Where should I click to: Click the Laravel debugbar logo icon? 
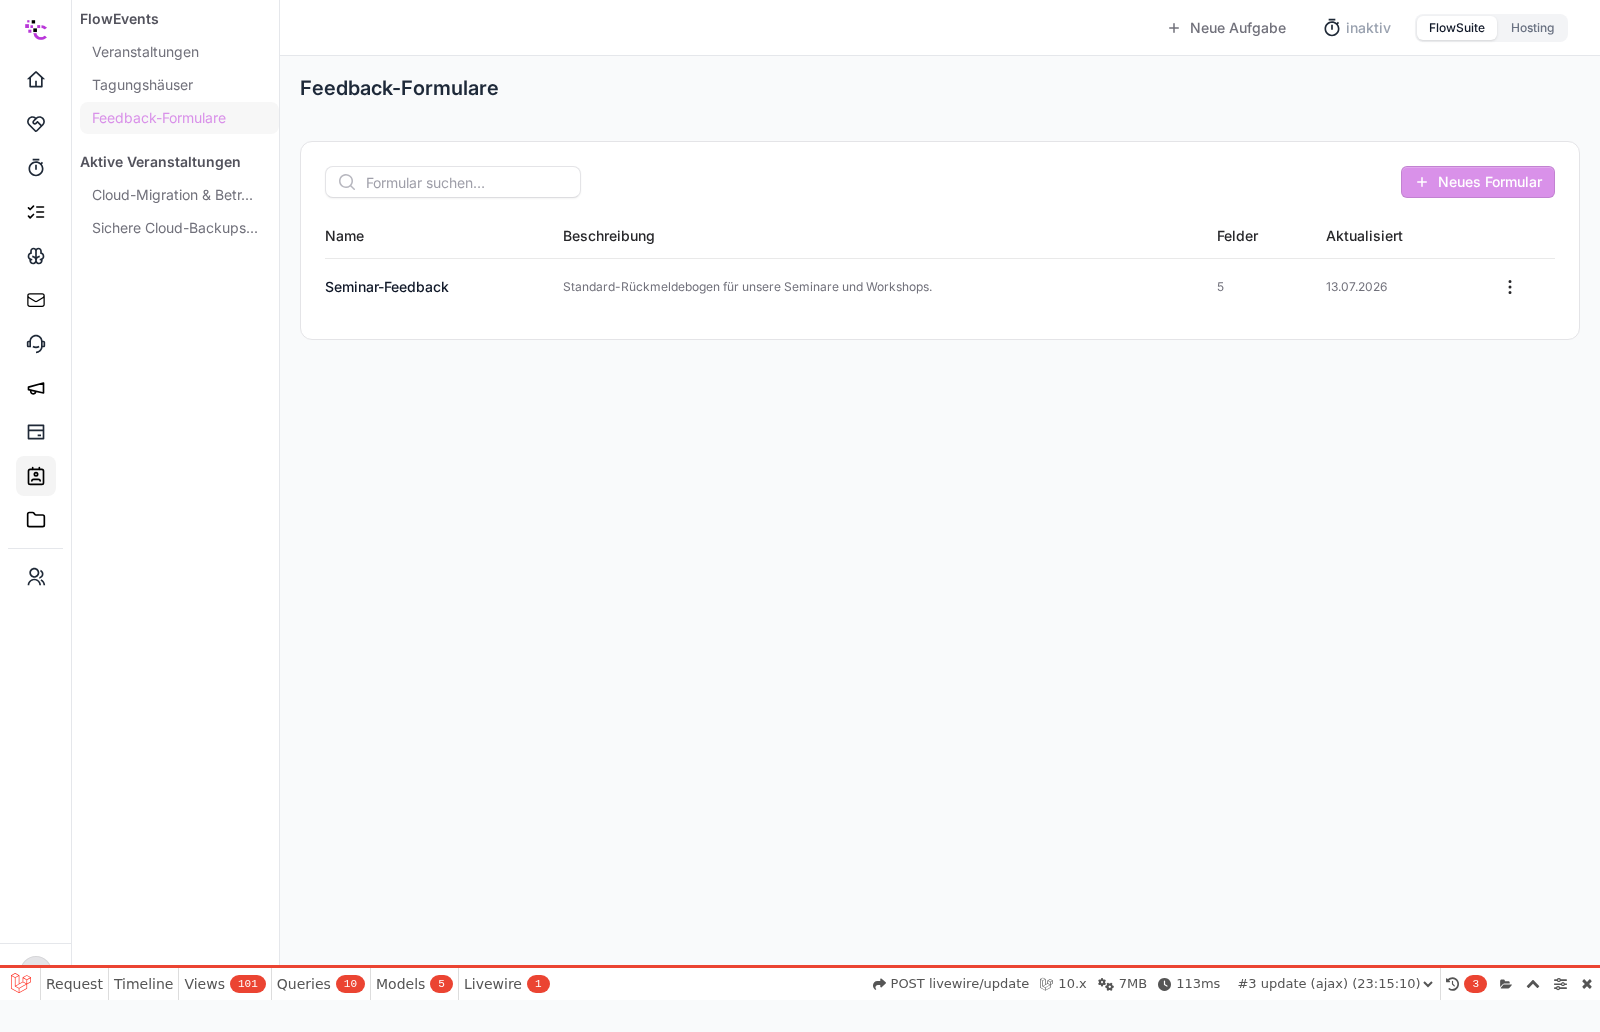pos(20,983)
